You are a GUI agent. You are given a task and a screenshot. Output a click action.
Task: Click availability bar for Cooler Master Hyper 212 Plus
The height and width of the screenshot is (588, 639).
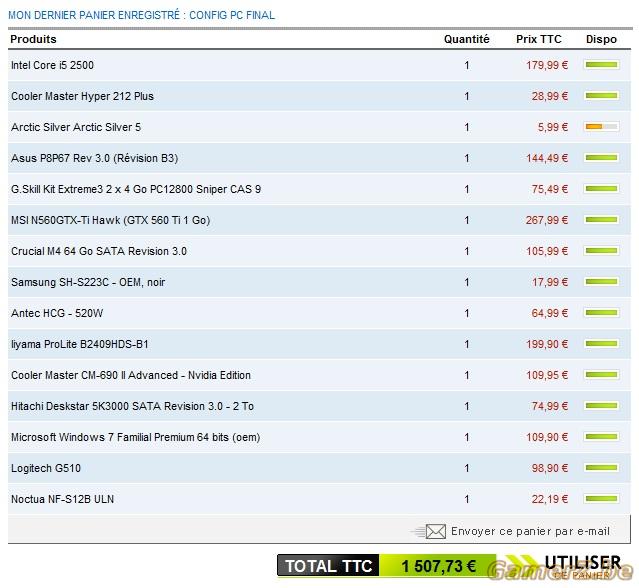[x=602, y=96]
